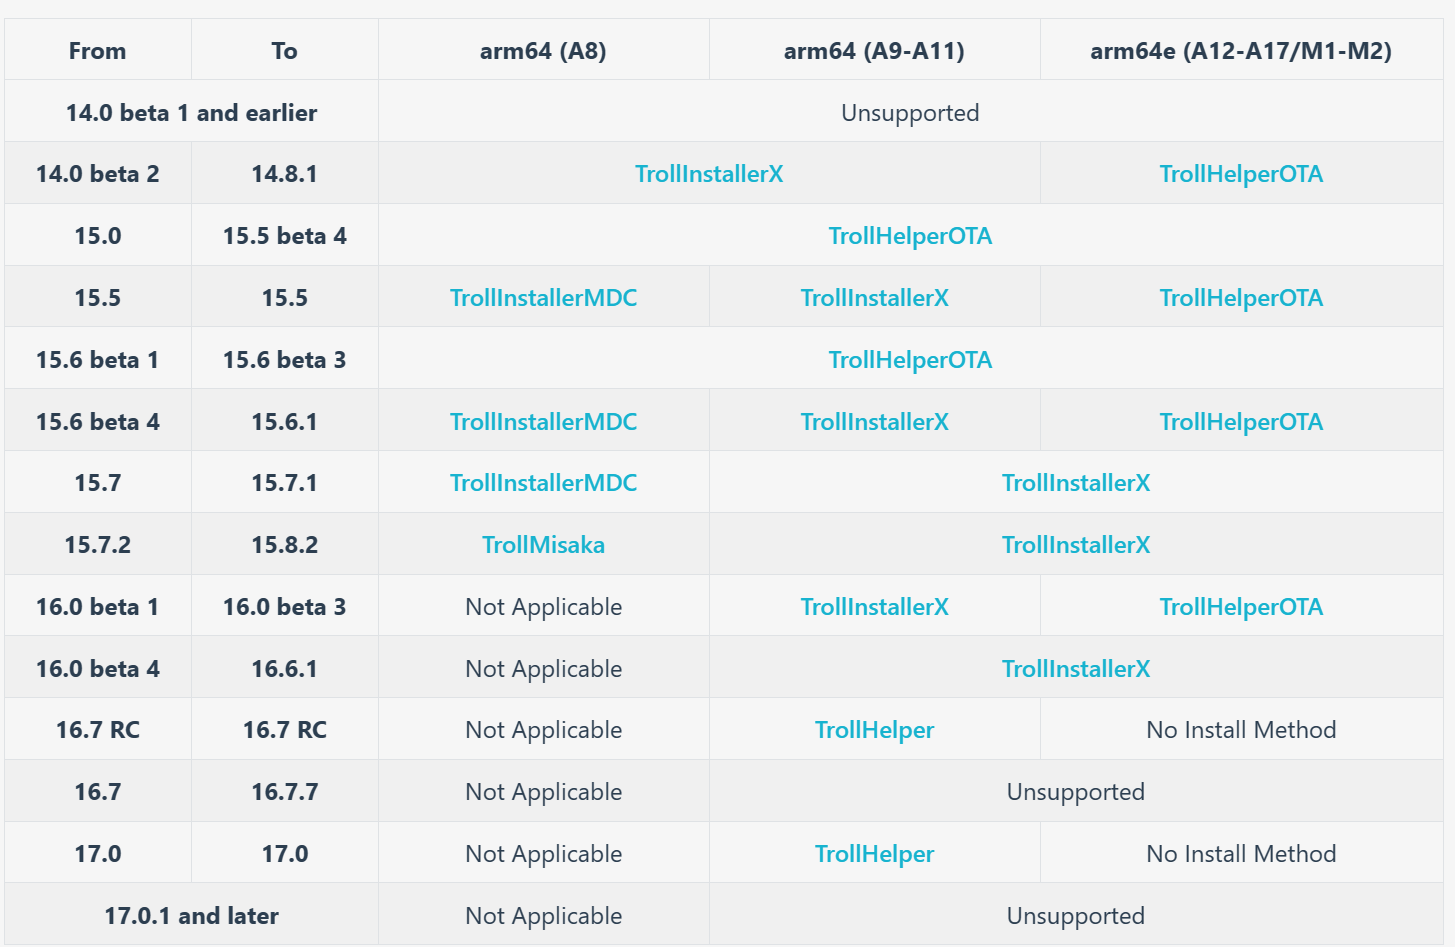The height and width of the screenshot is (947, 1455).
Task: Open TrollInstallerMDC link in 15.5 row
Action: pos(543,298)
